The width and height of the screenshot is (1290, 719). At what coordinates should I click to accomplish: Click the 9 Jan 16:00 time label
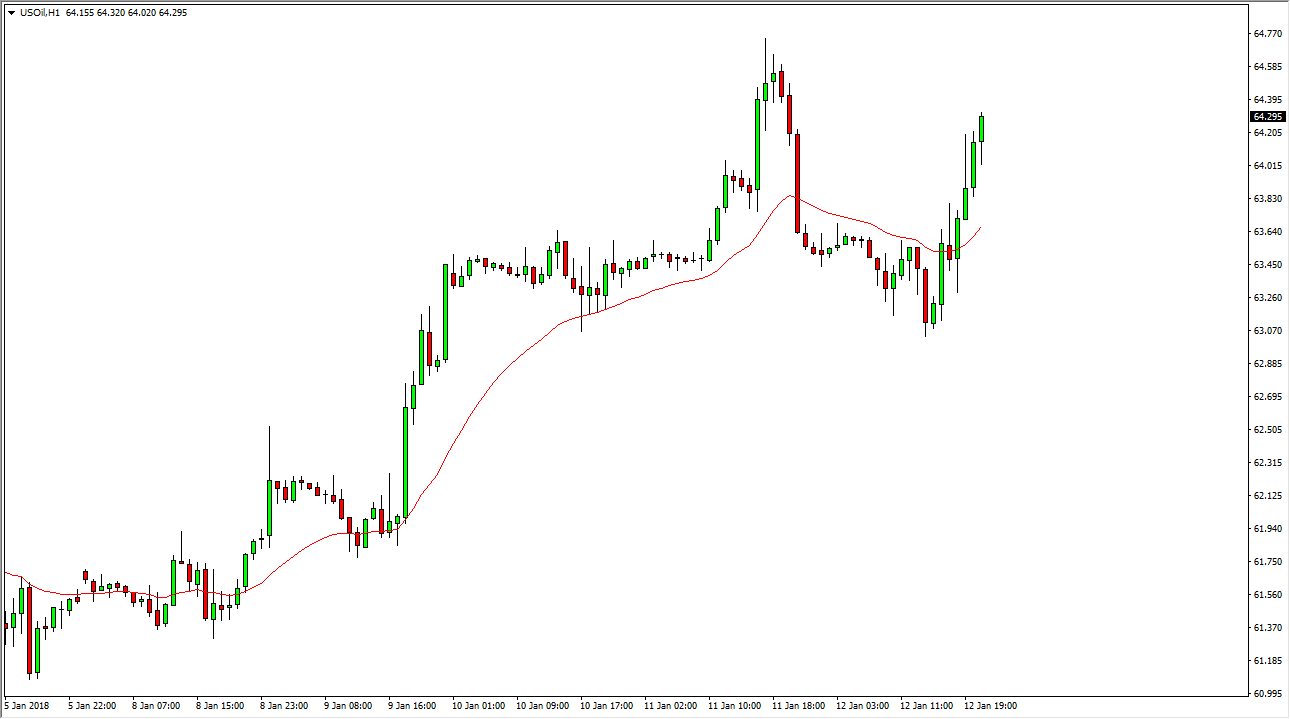click(x=413, y=706)
